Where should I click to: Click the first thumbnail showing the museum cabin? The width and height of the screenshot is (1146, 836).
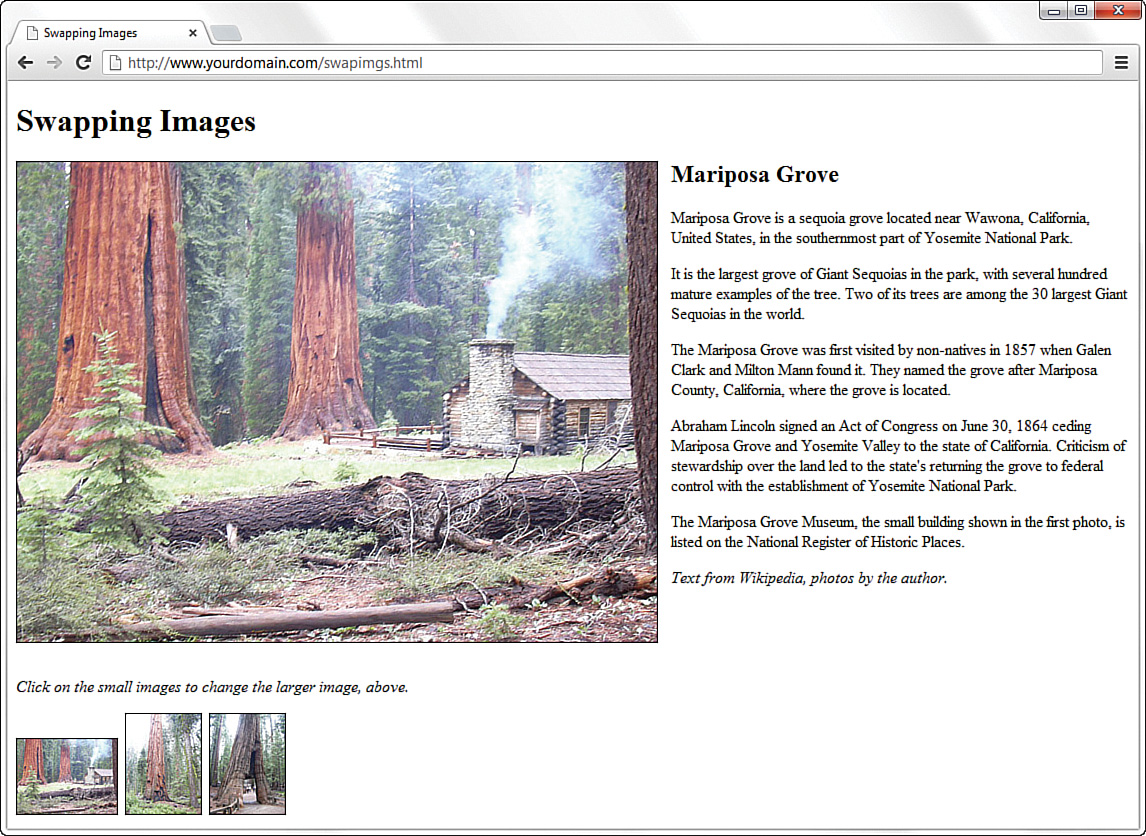(x=66, y=775)
